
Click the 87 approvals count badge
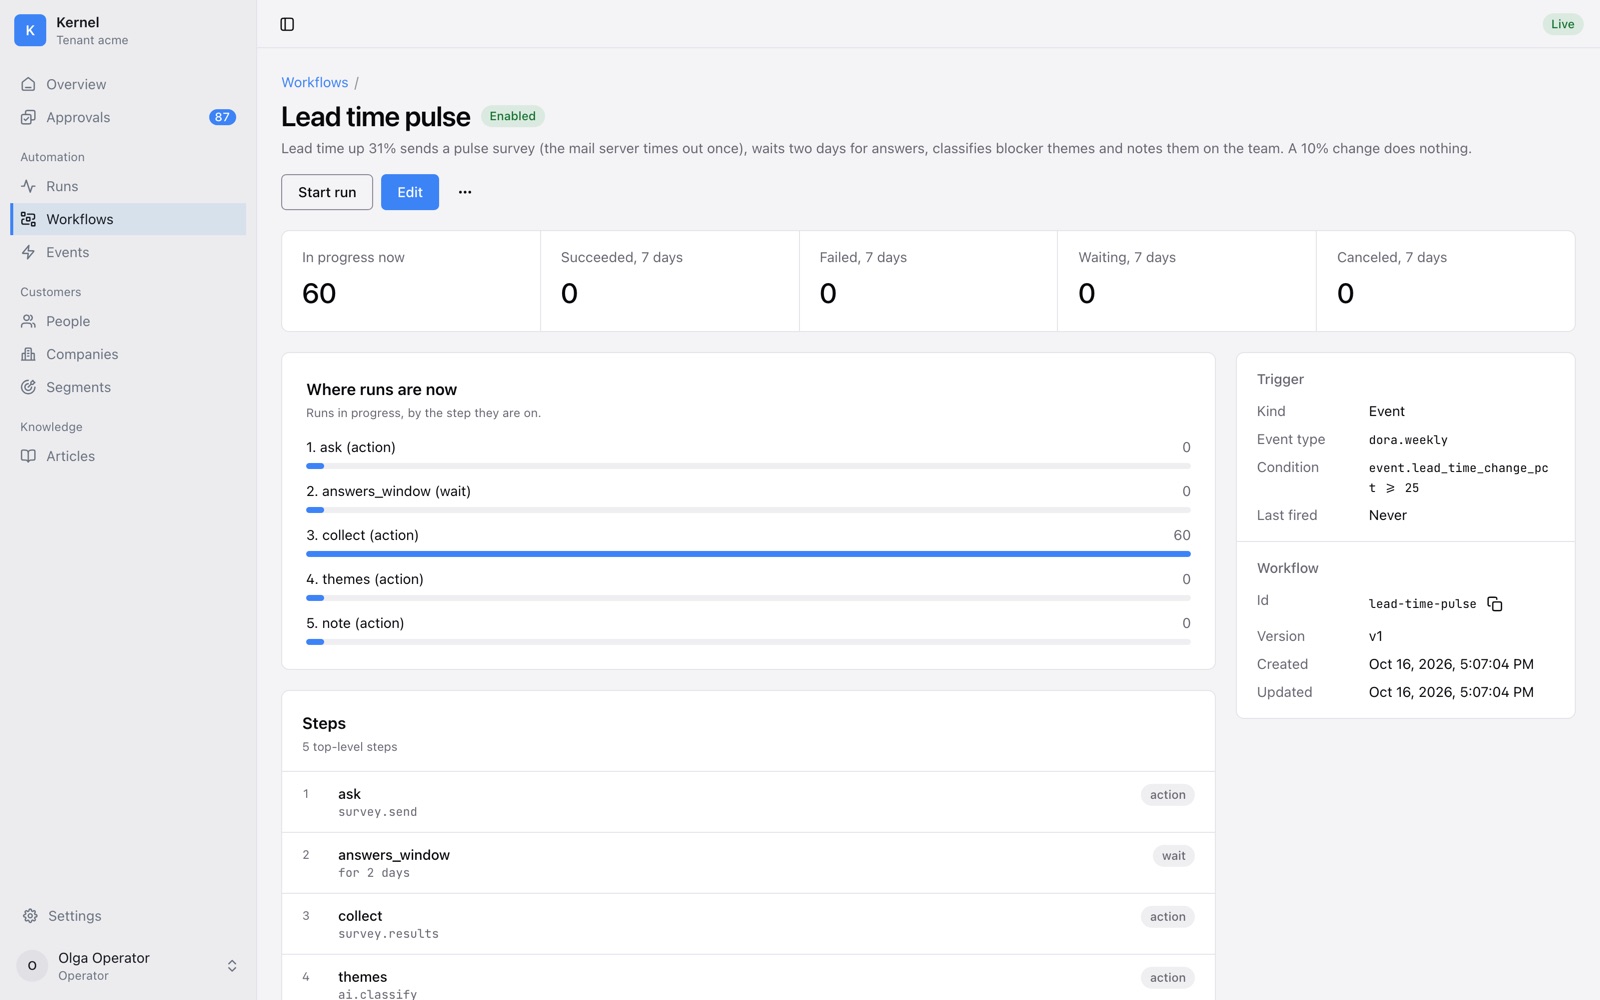click(x=222, y=117)
